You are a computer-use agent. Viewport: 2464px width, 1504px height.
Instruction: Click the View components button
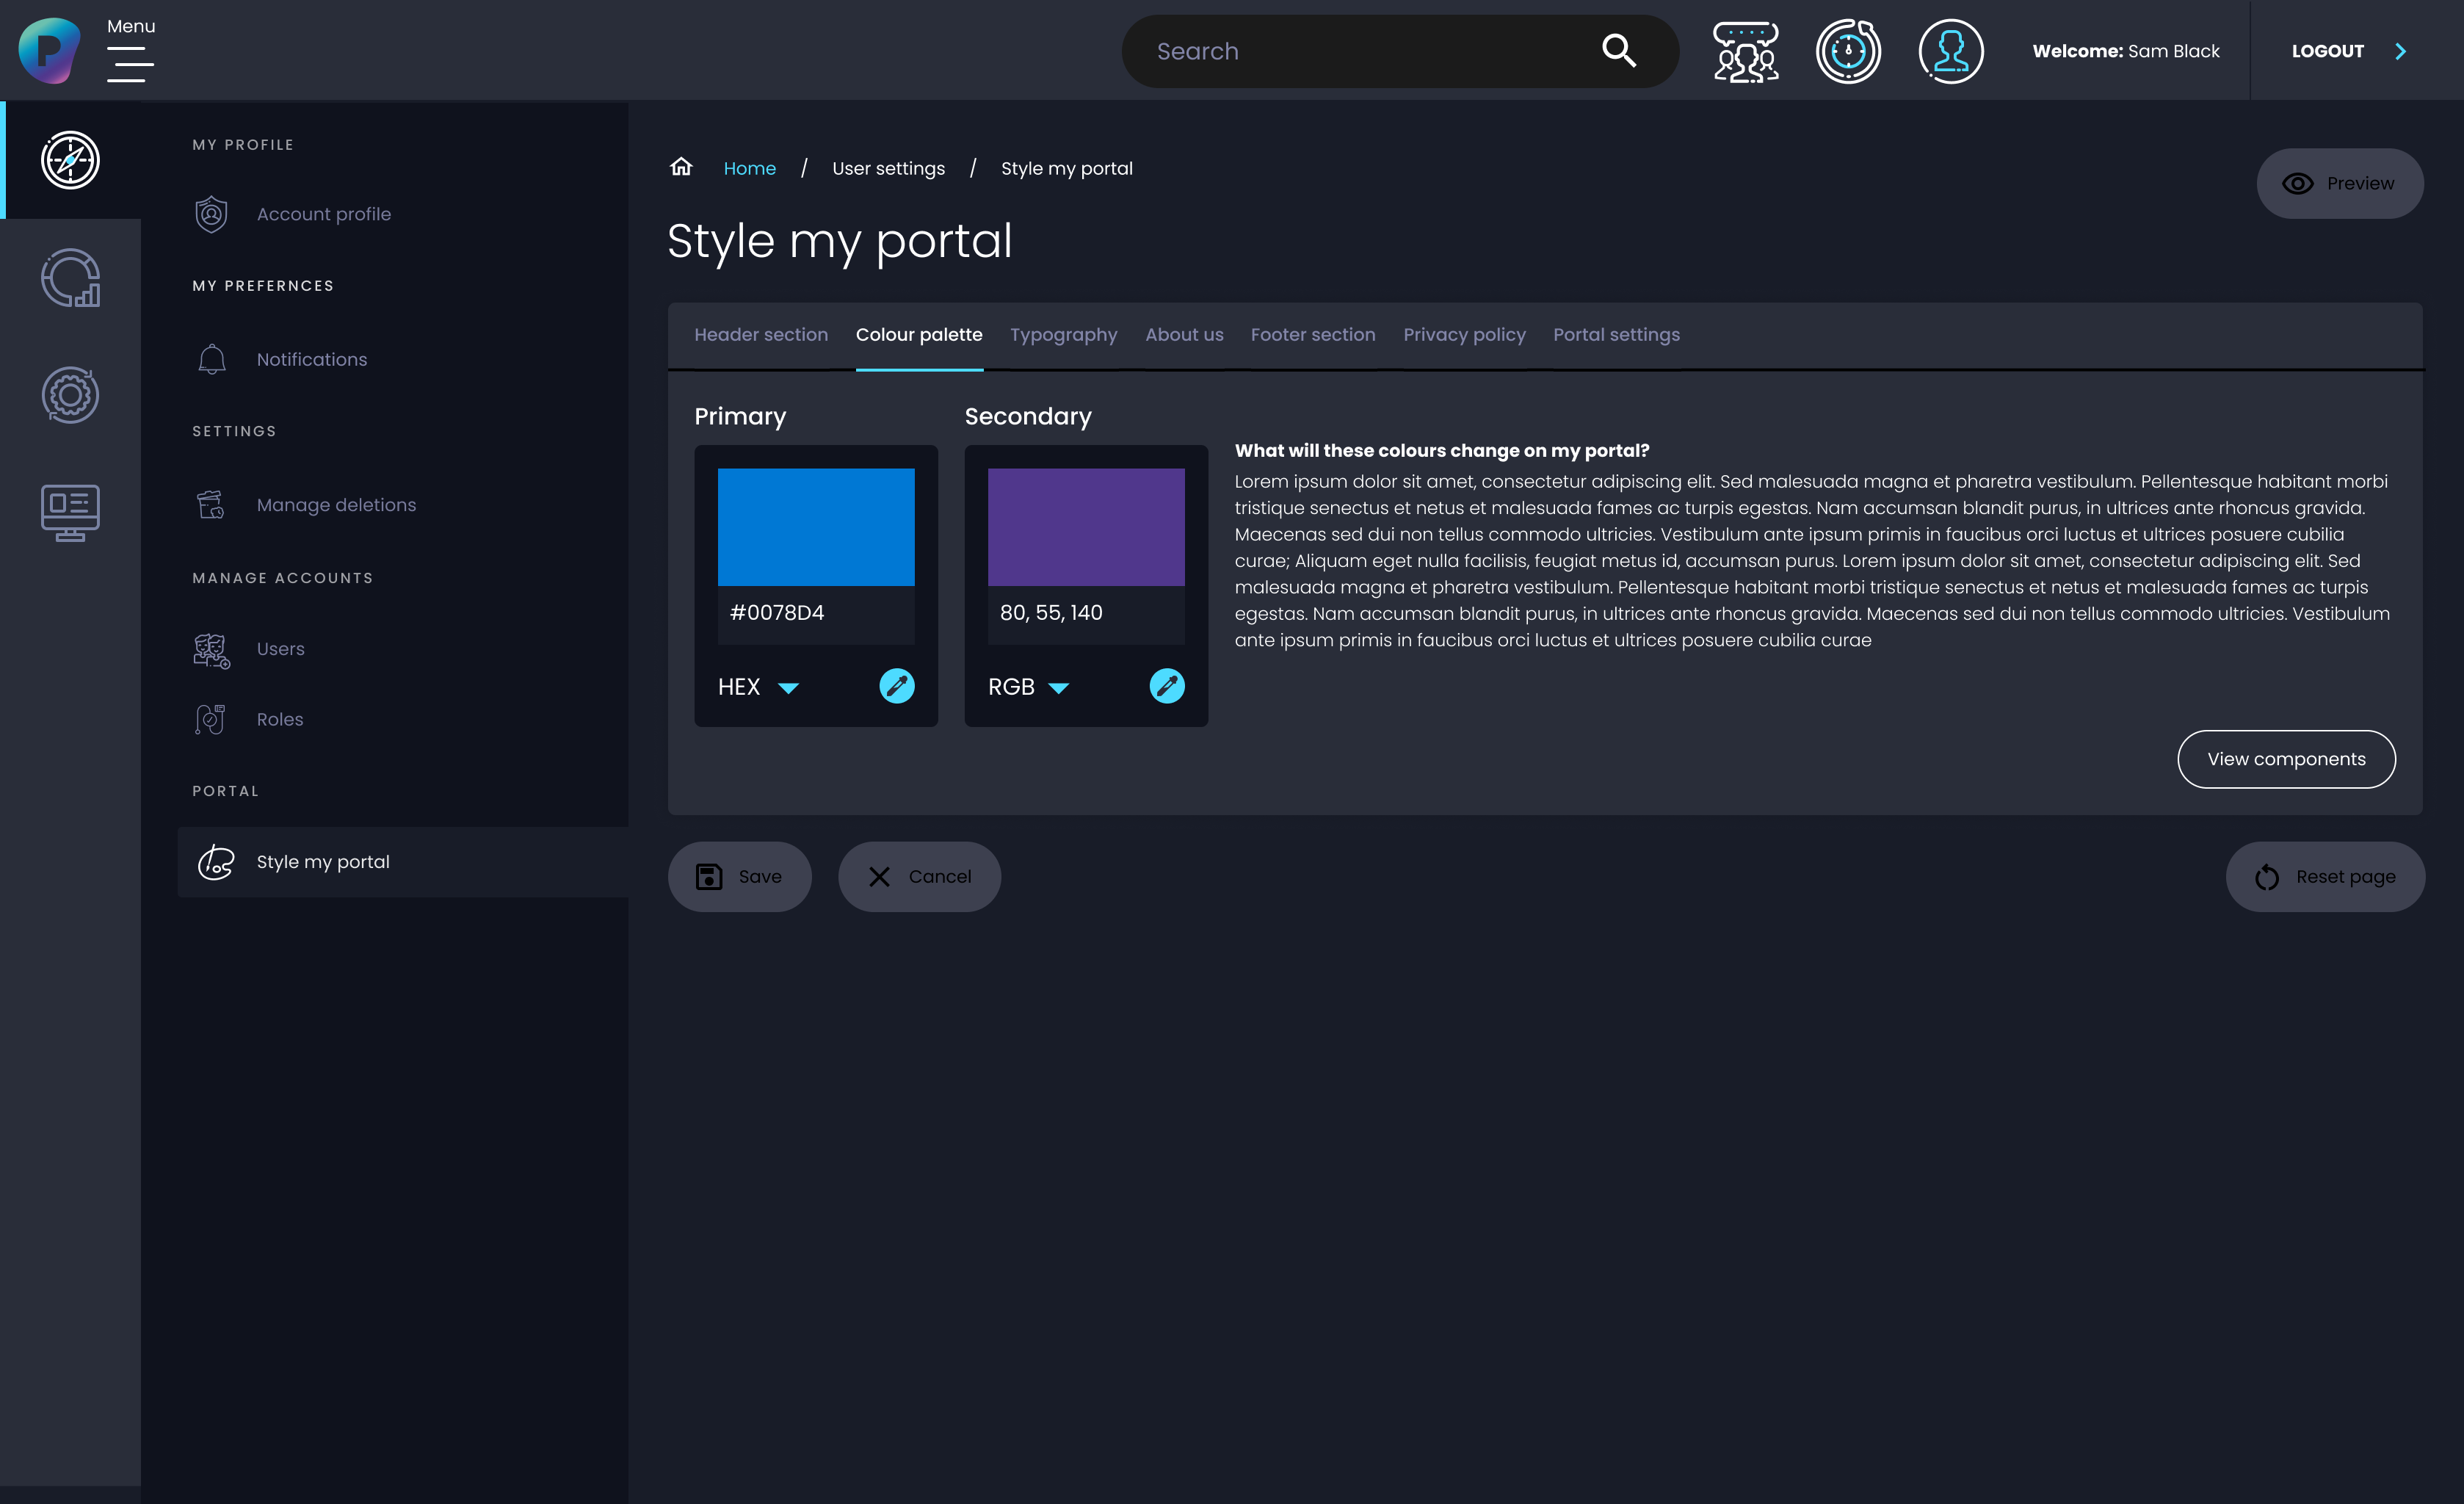click(x=2286, y=759)
